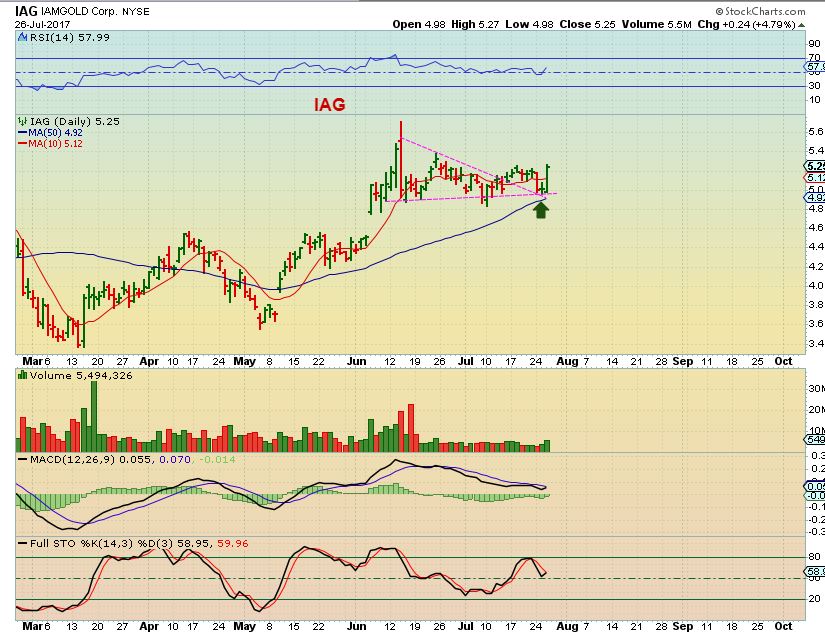Click the RSI axis label '30'
The width and height of the screenshot is (825, 634).
(x=814, y=85)
